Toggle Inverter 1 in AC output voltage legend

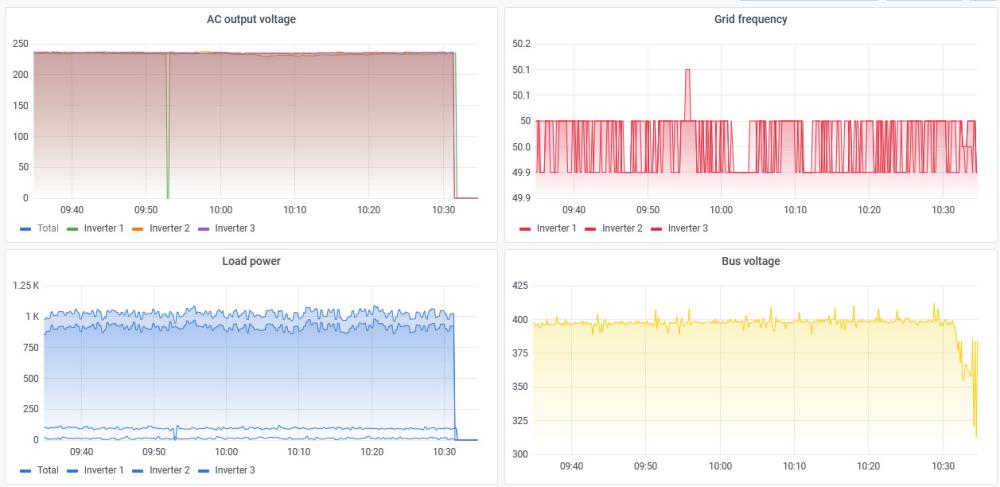coord(104,228)
